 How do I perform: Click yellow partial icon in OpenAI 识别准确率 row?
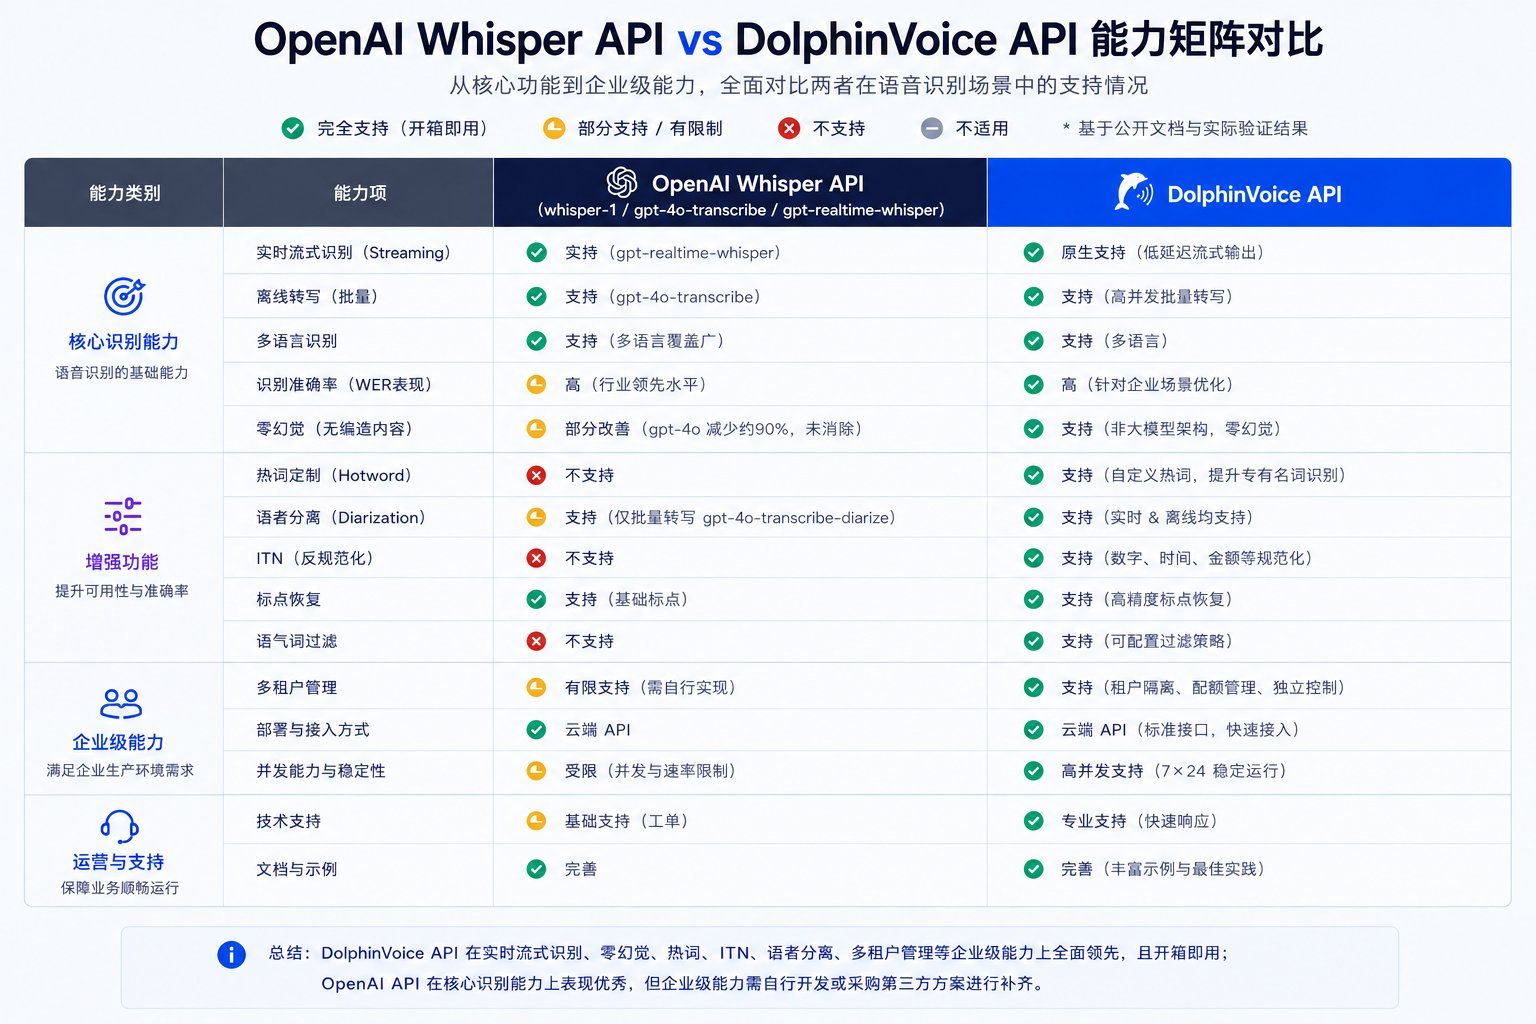536,384
